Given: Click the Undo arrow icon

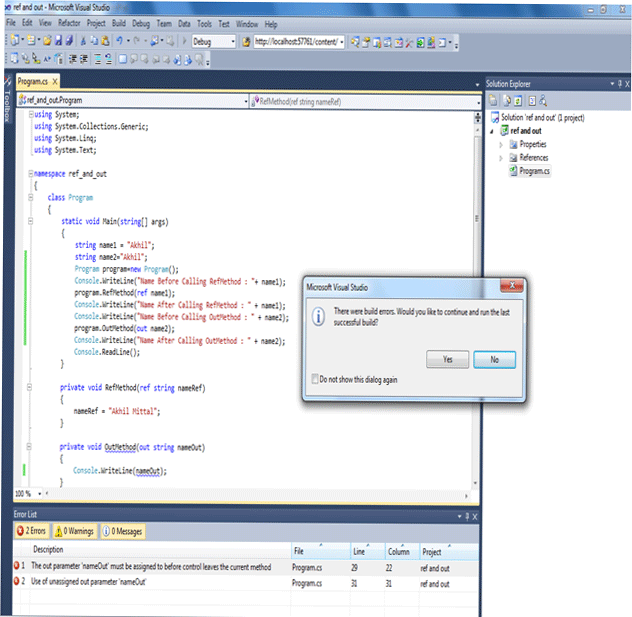Looking at the screenshot, I should [x=120, y=40].
